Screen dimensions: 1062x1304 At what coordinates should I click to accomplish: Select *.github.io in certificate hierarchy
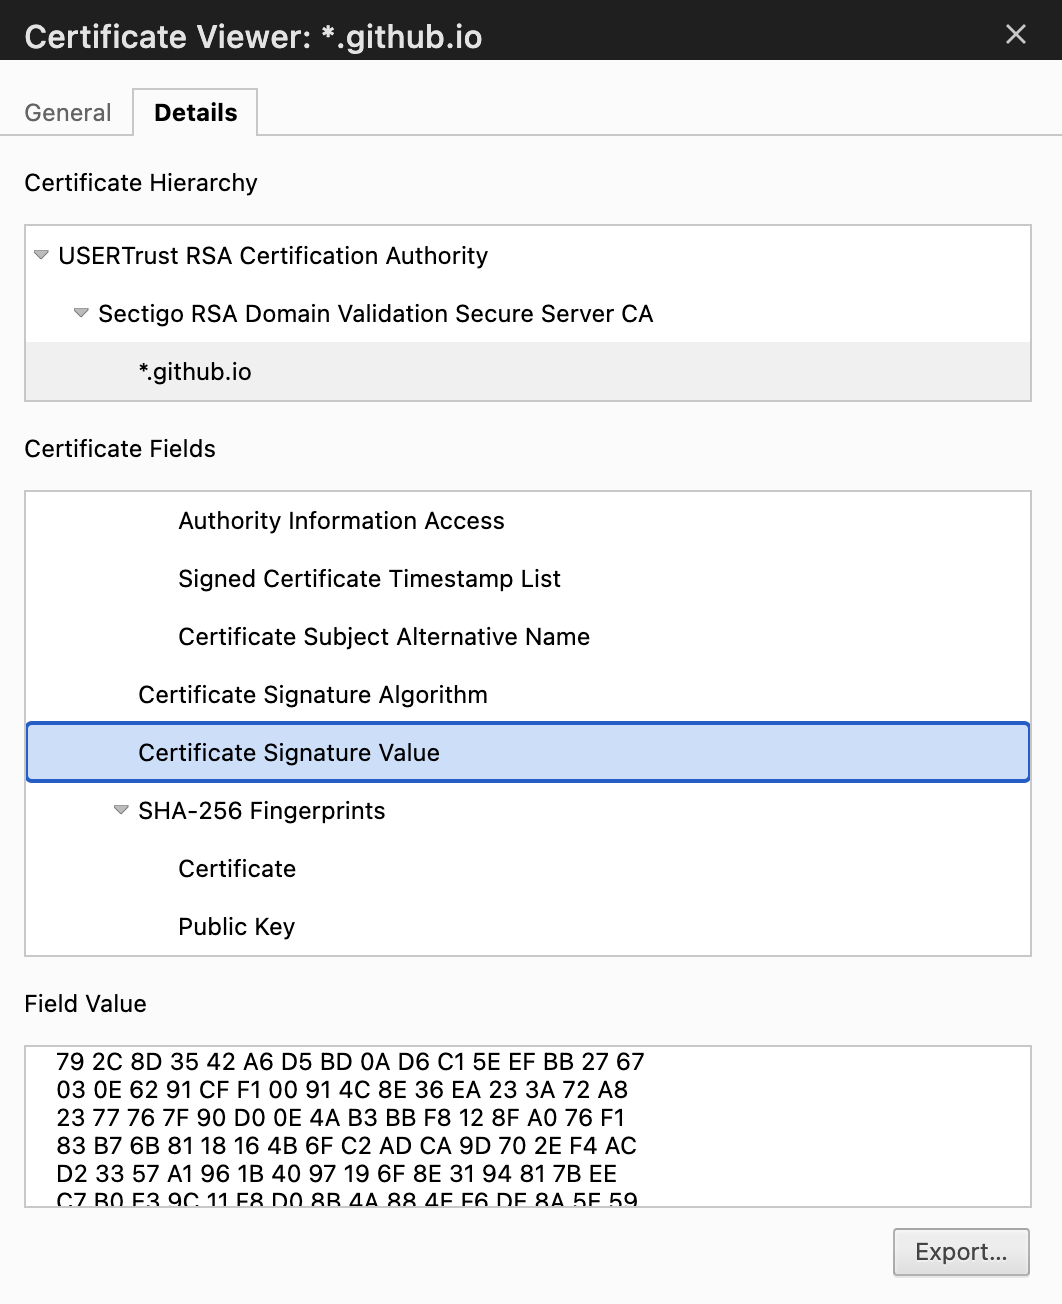(528, 372)
